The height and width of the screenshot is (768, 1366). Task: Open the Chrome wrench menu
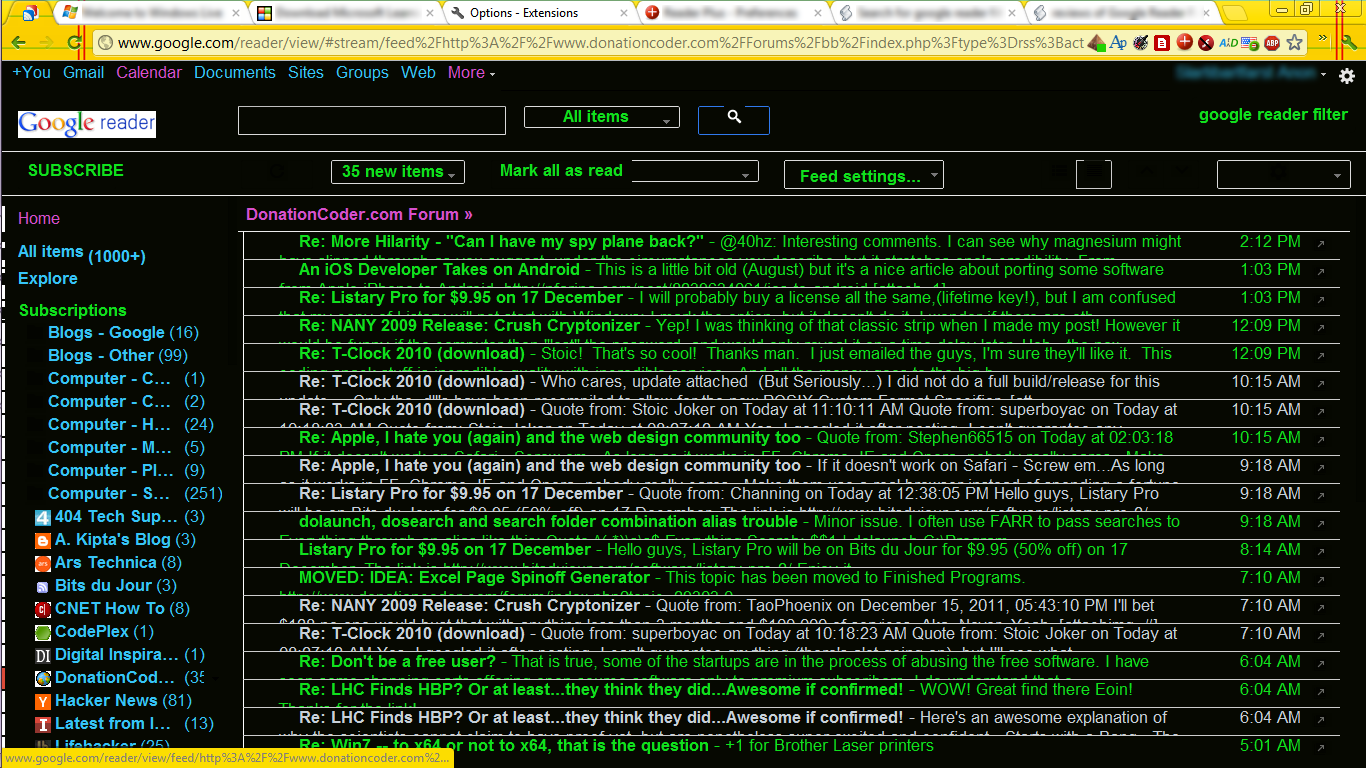tap(1349, 43)
